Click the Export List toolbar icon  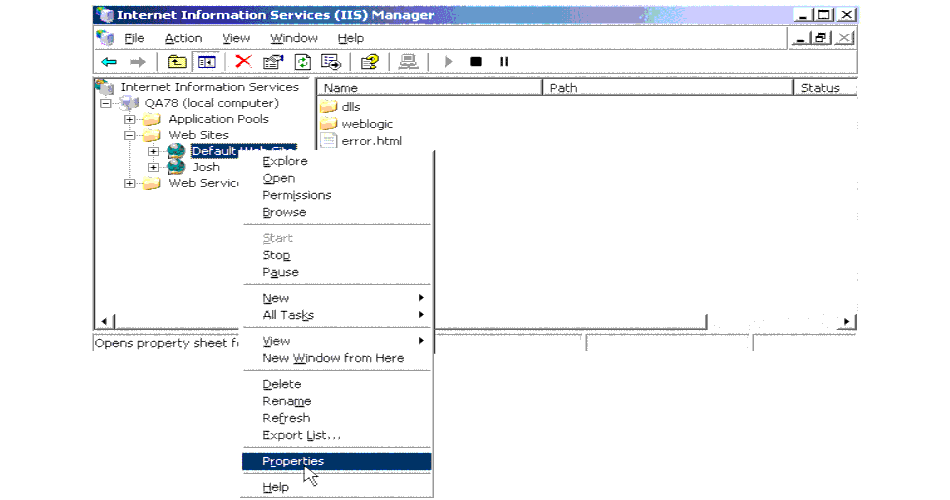pos(331,62)
